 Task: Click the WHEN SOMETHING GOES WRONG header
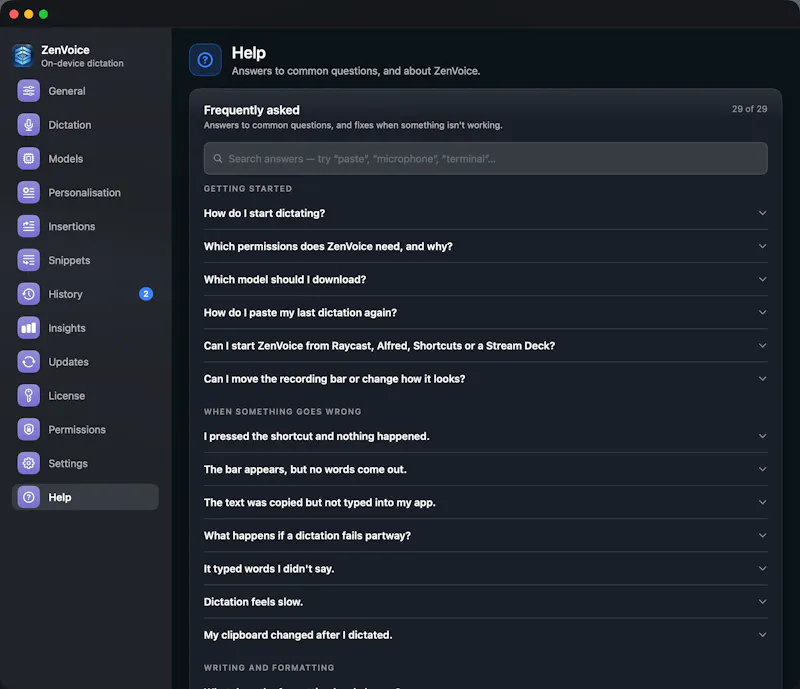pos(283,412)
